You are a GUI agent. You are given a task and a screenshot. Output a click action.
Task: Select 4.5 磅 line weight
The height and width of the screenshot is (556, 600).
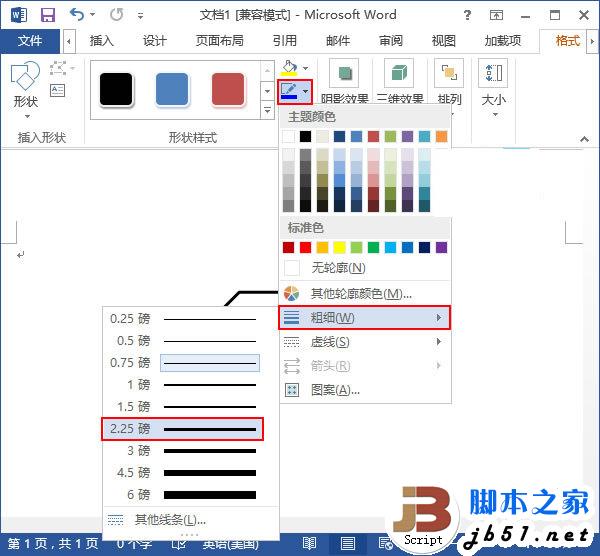click(183, 473)
